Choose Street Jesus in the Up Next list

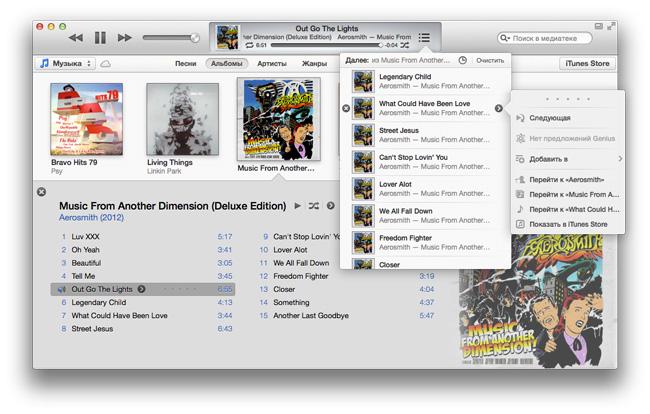point(425,135)
